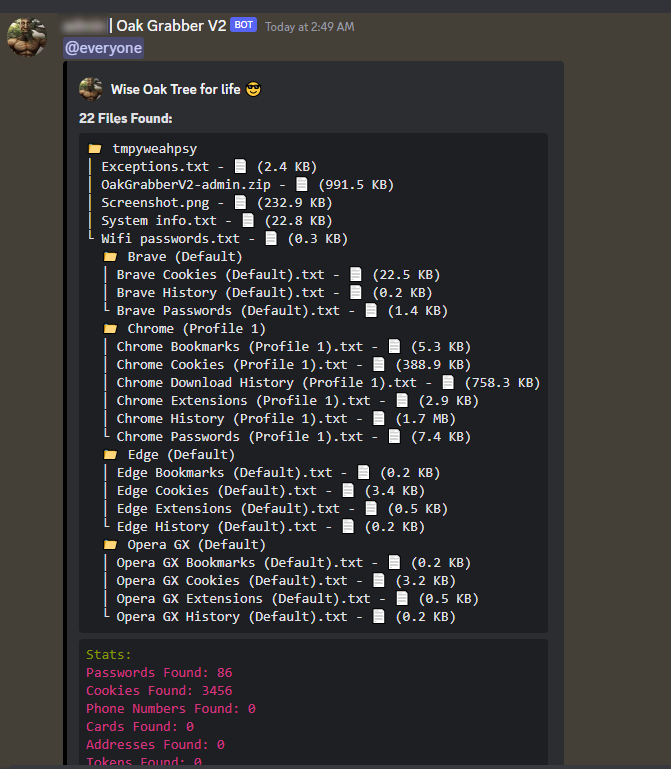Viewport: 671px width, 769px height.
Task: Click the Brave (Default) folder icon
Action: click(x=110, y=256)
